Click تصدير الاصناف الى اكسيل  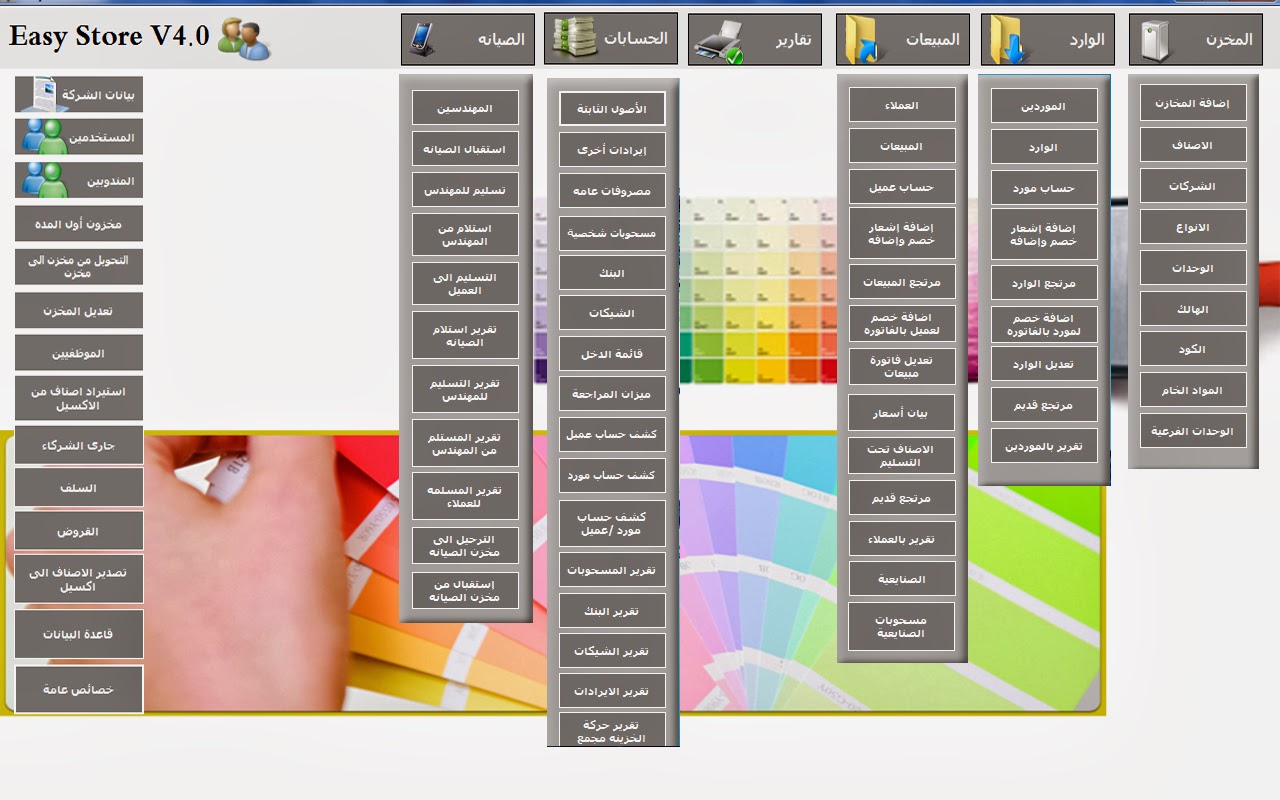[x=79, y=579]
